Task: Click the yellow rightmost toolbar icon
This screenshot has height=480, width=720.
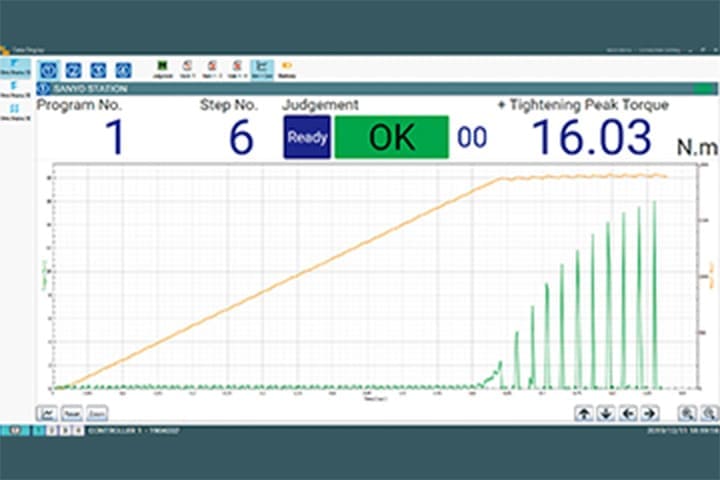Action: pos(287,68)
